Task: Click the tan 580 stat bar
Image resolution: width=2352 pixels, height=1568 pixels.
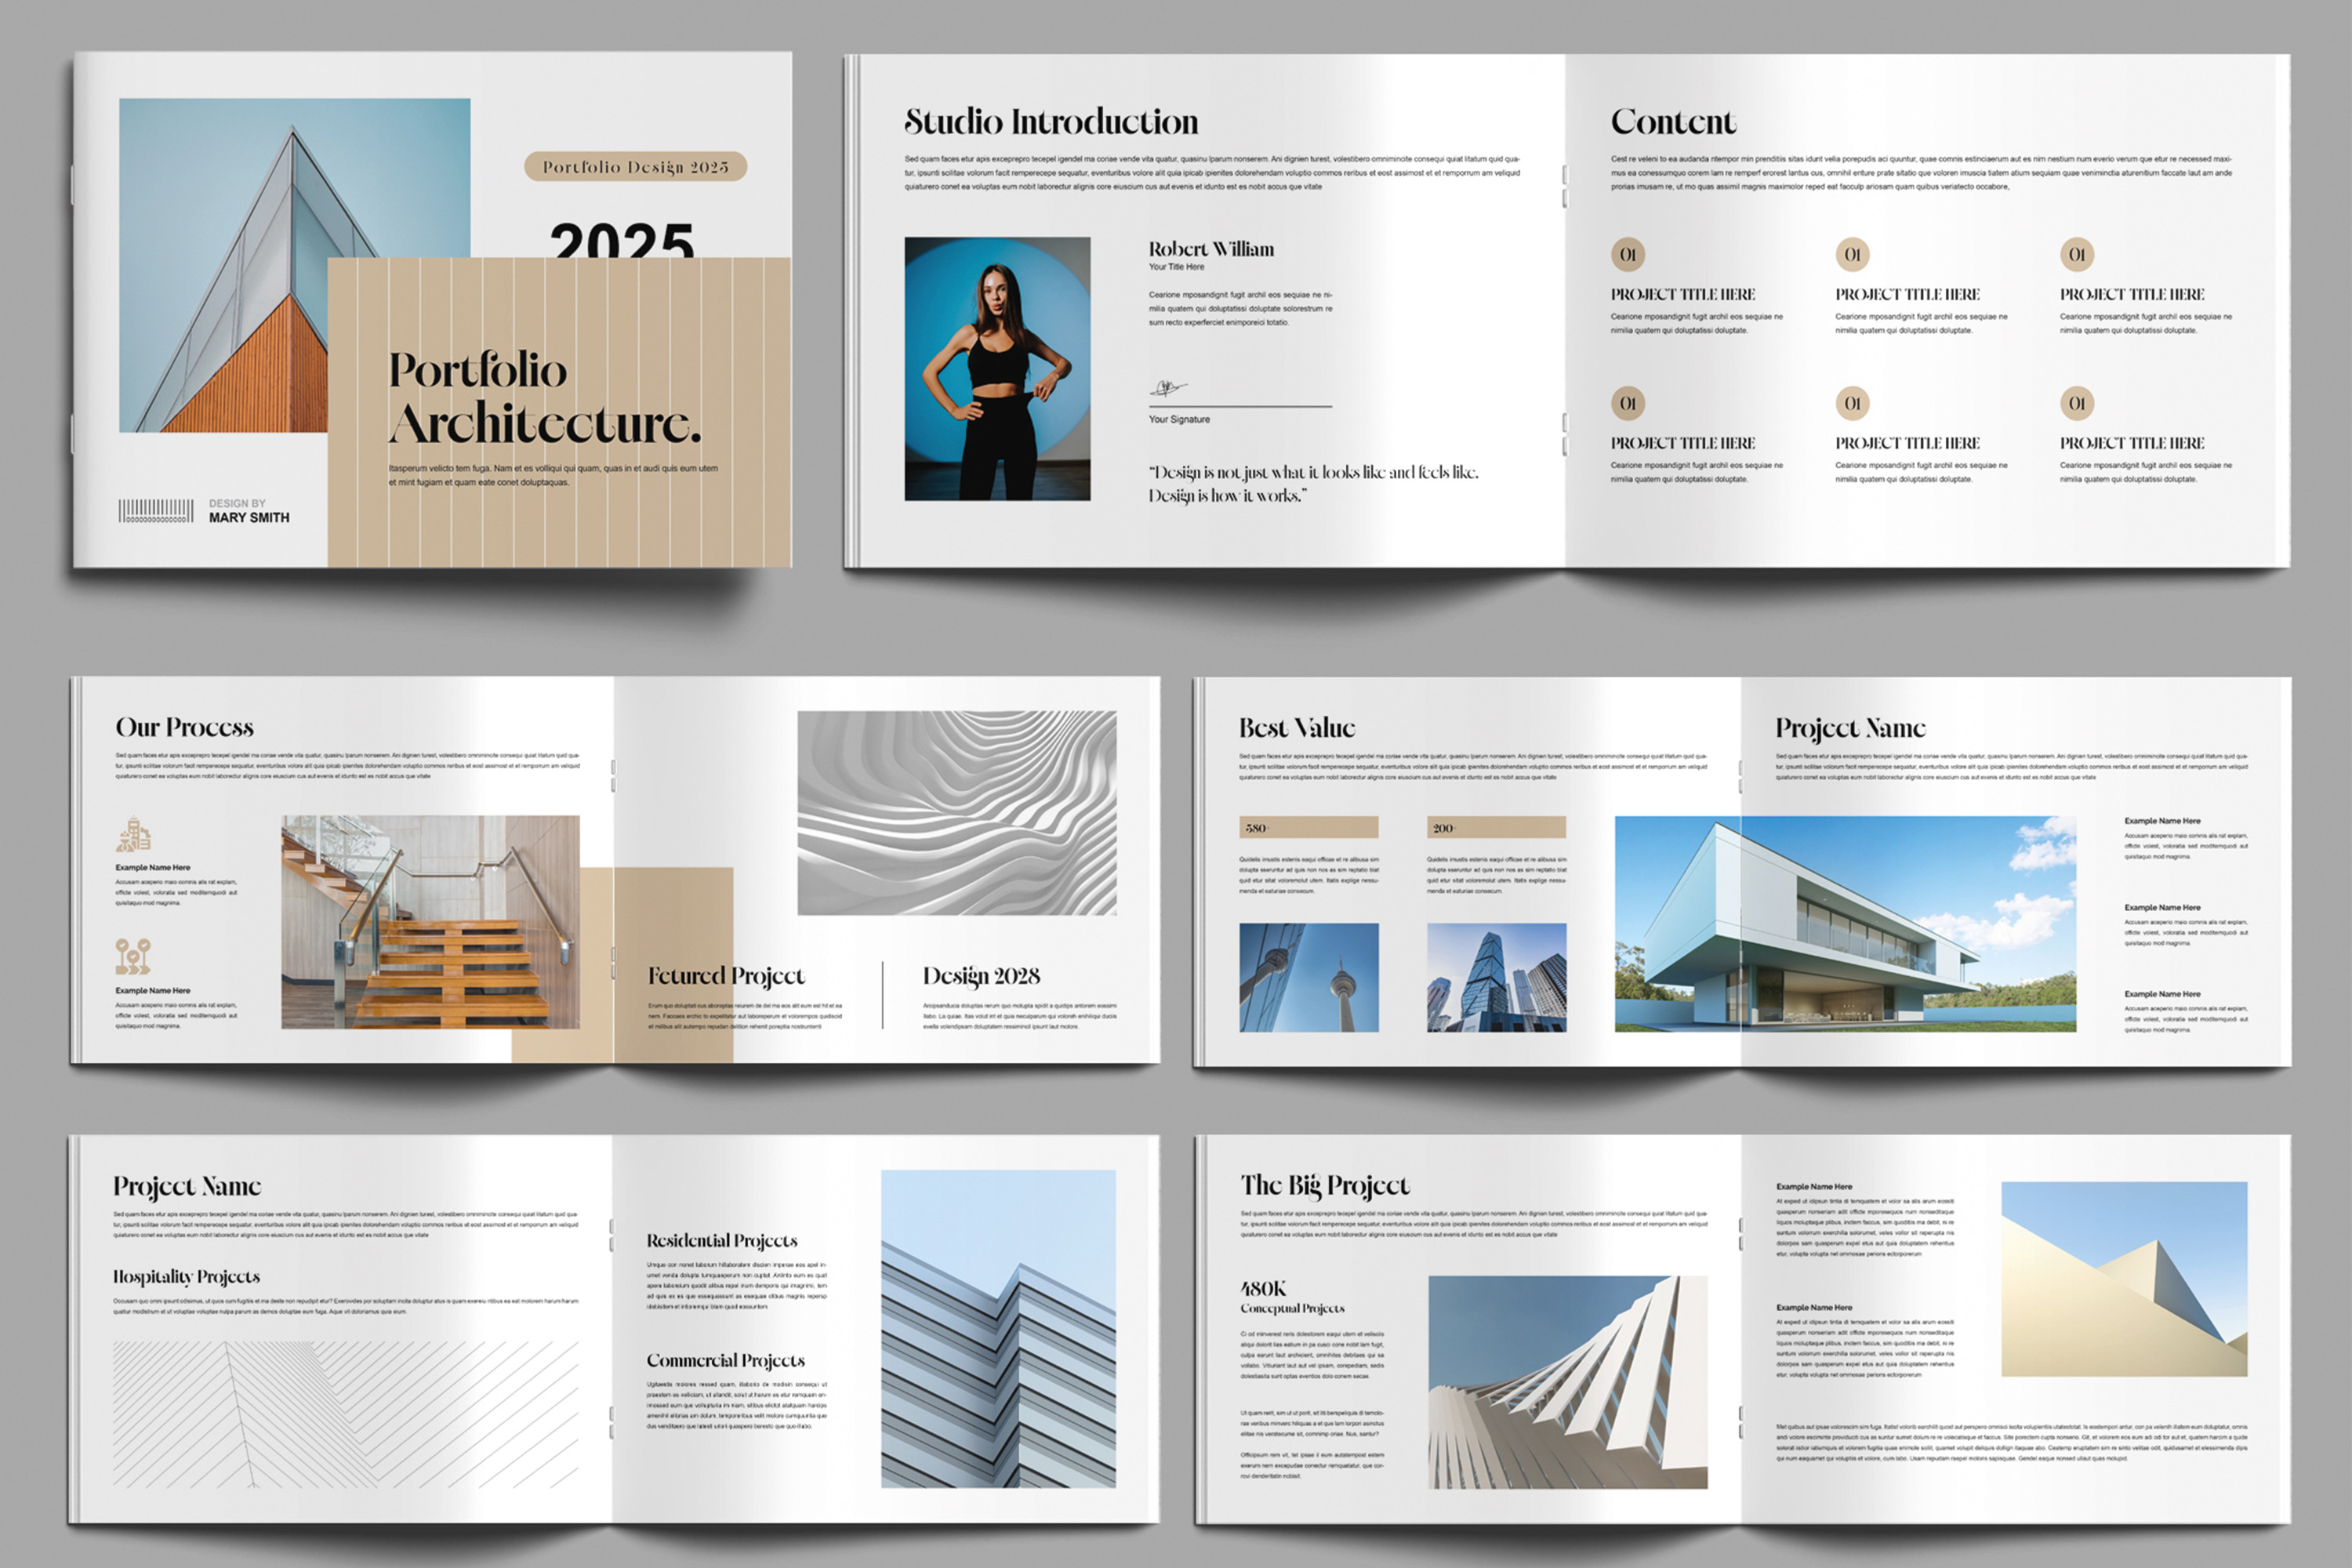Action: point(1308,828)
